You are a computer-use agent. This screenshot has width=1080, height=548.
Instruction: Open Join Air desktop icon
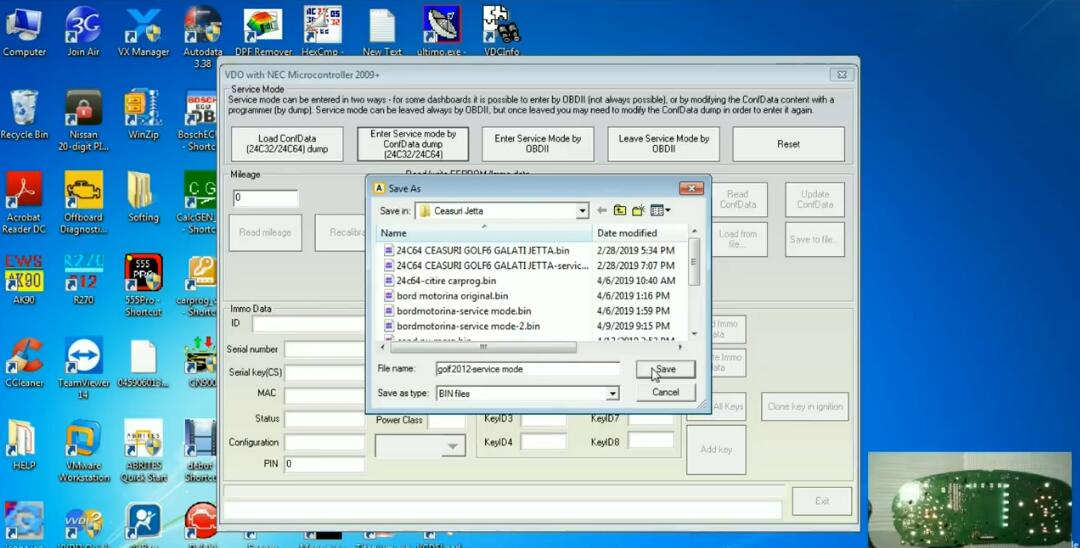click(x=83, y=31)
